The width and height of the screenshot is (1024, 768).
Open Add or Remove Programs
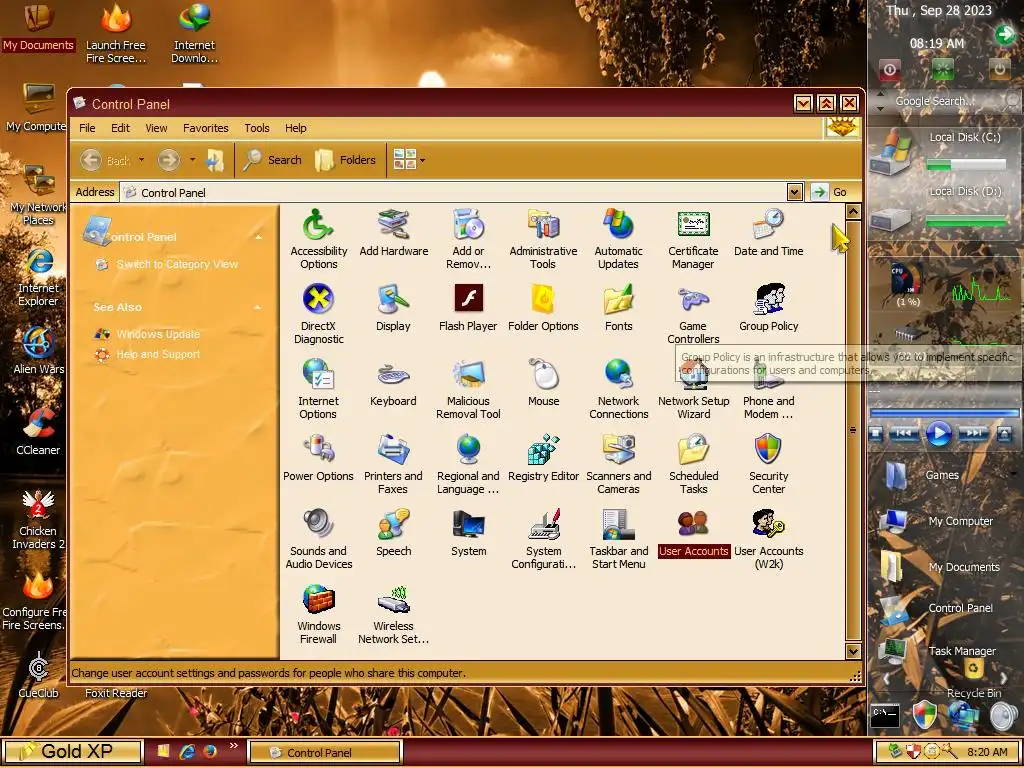468,239
